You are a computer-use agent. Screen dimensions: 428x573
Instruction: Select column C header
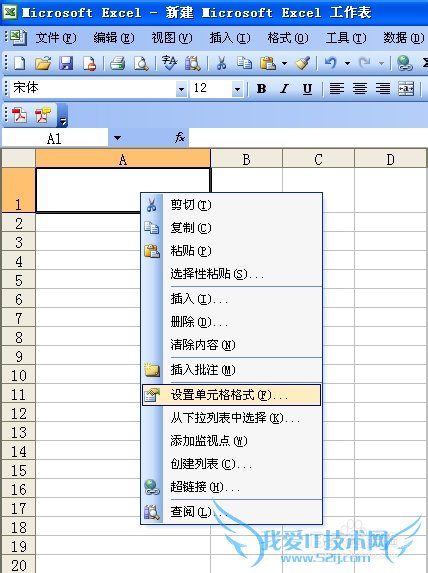tap(318, 159)
